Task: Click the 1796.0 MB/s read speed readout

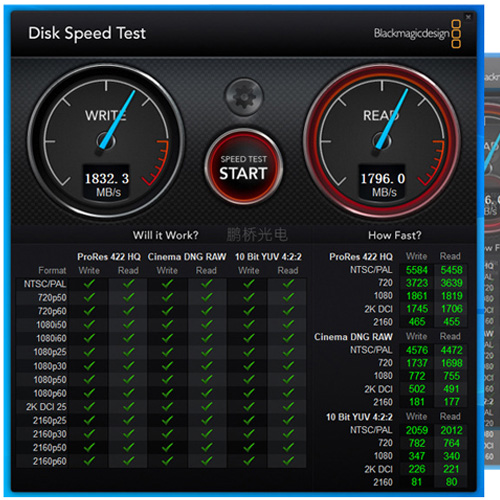Action: coord(382,184)
